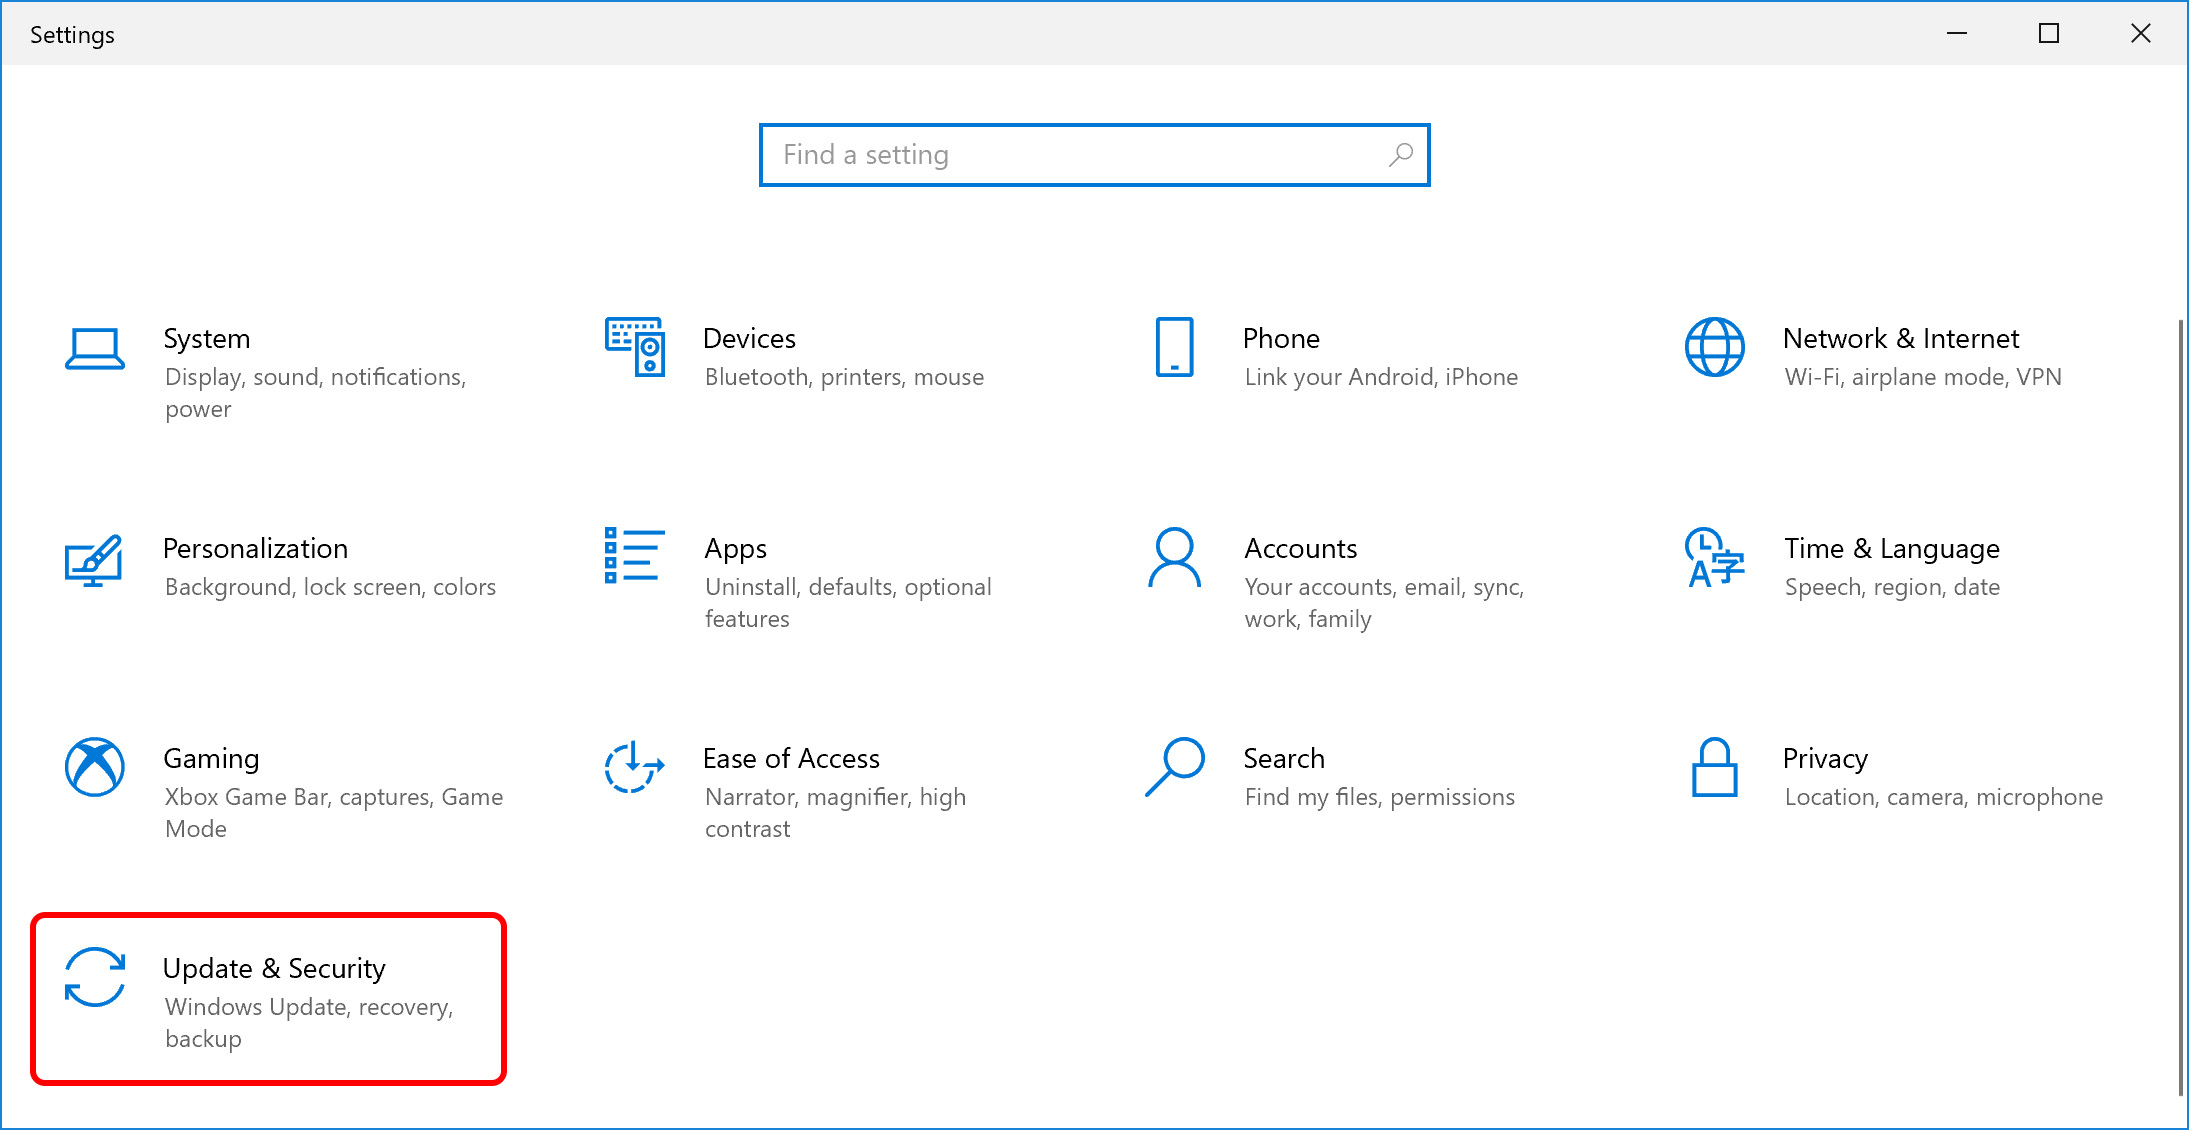Viewport: 2189px width, 1130px height.
Task: Open the Devices settings heading
Action: 750,339
